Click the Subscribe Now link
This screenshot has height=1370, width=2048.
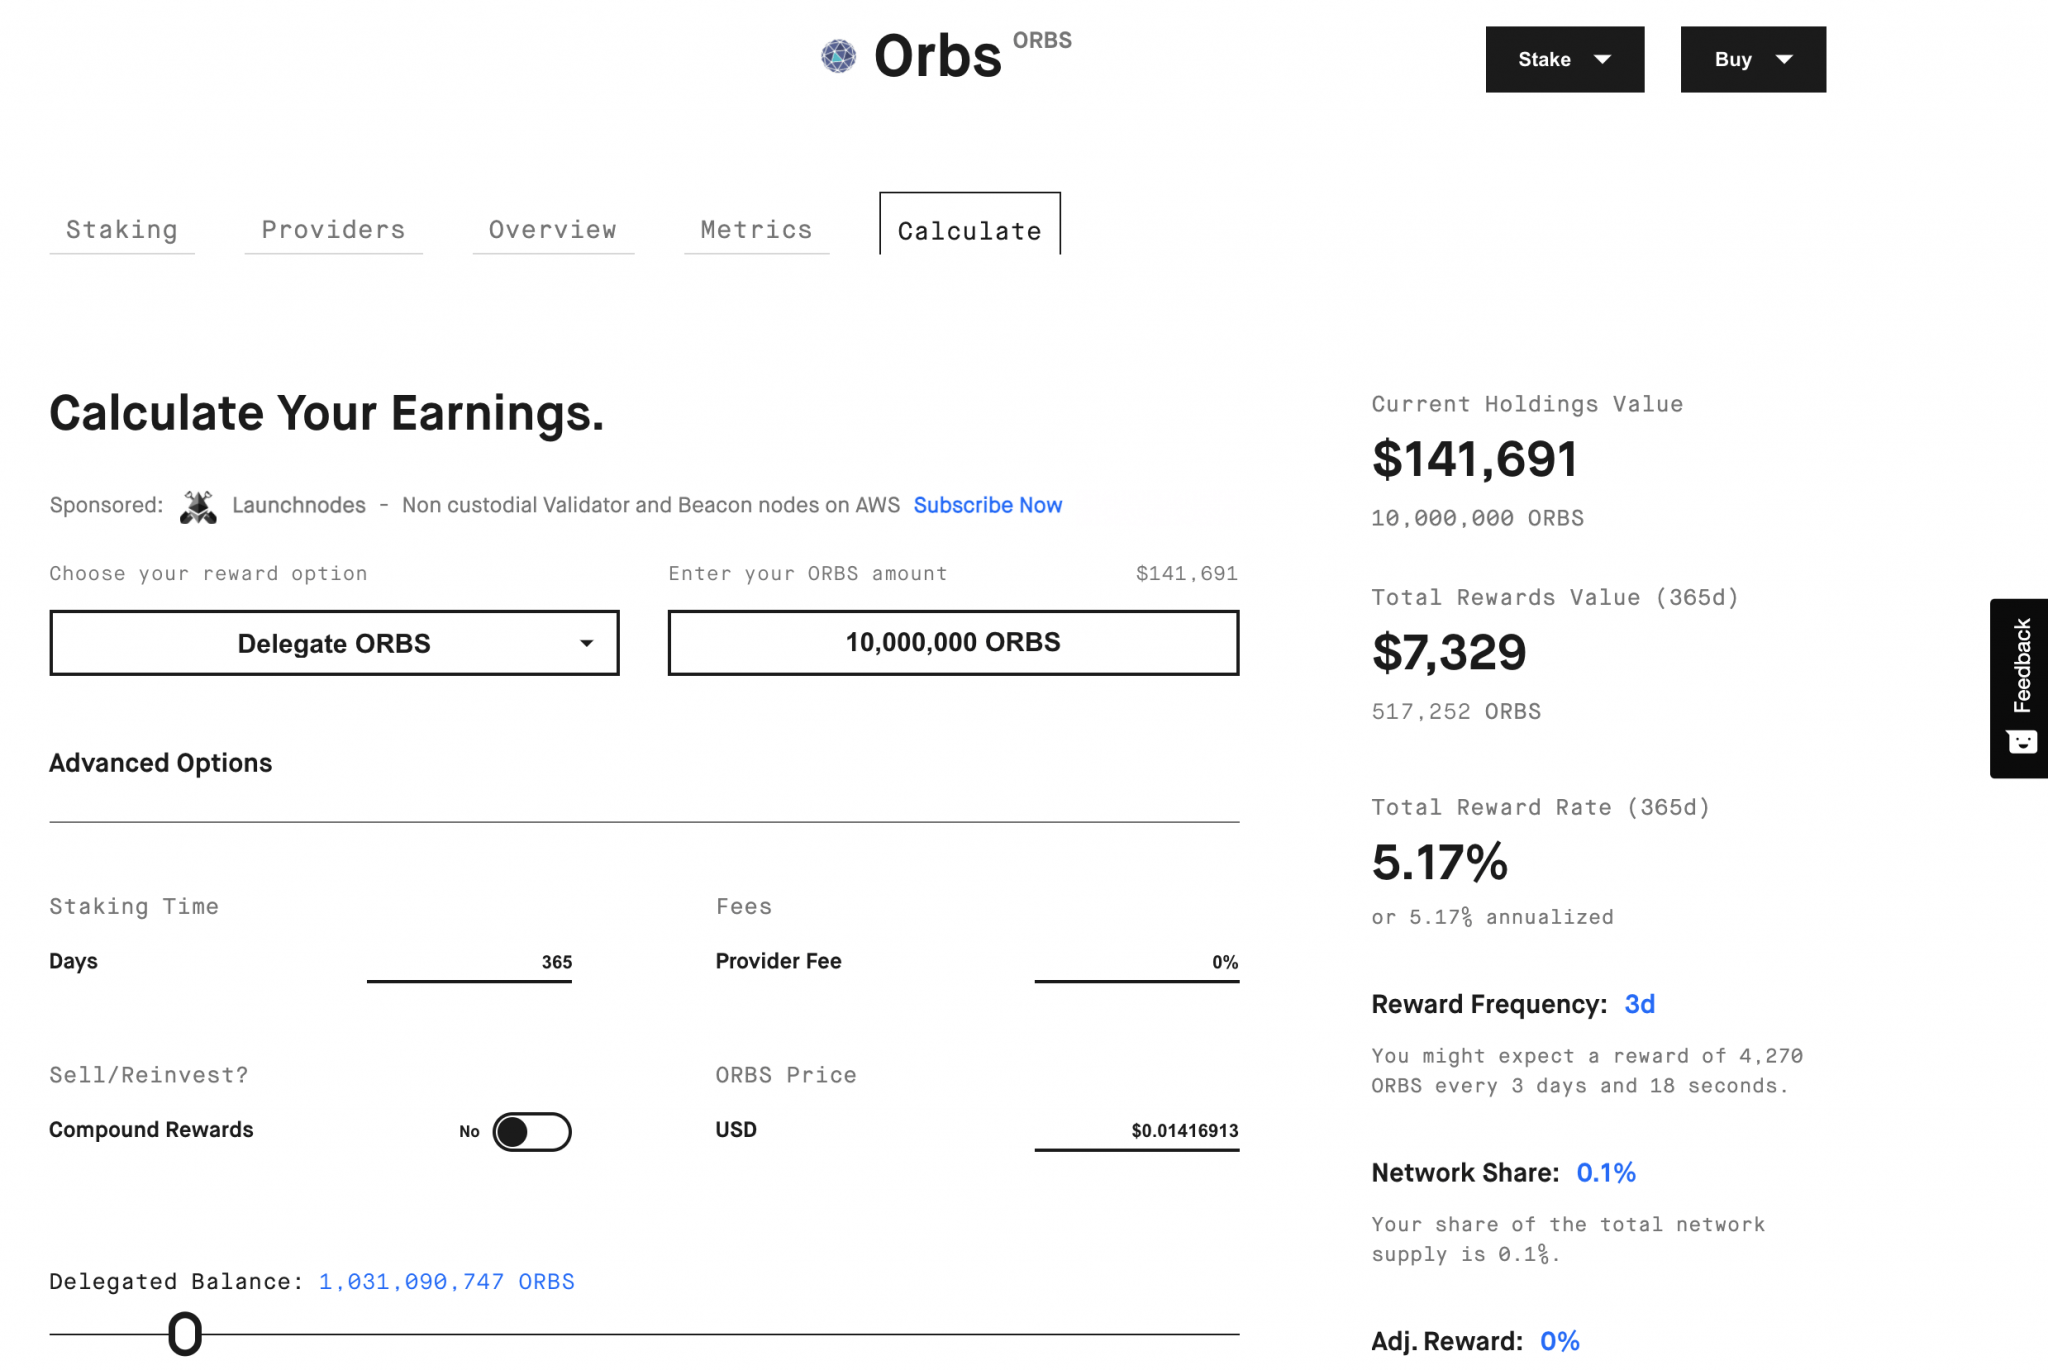(987, 506)
